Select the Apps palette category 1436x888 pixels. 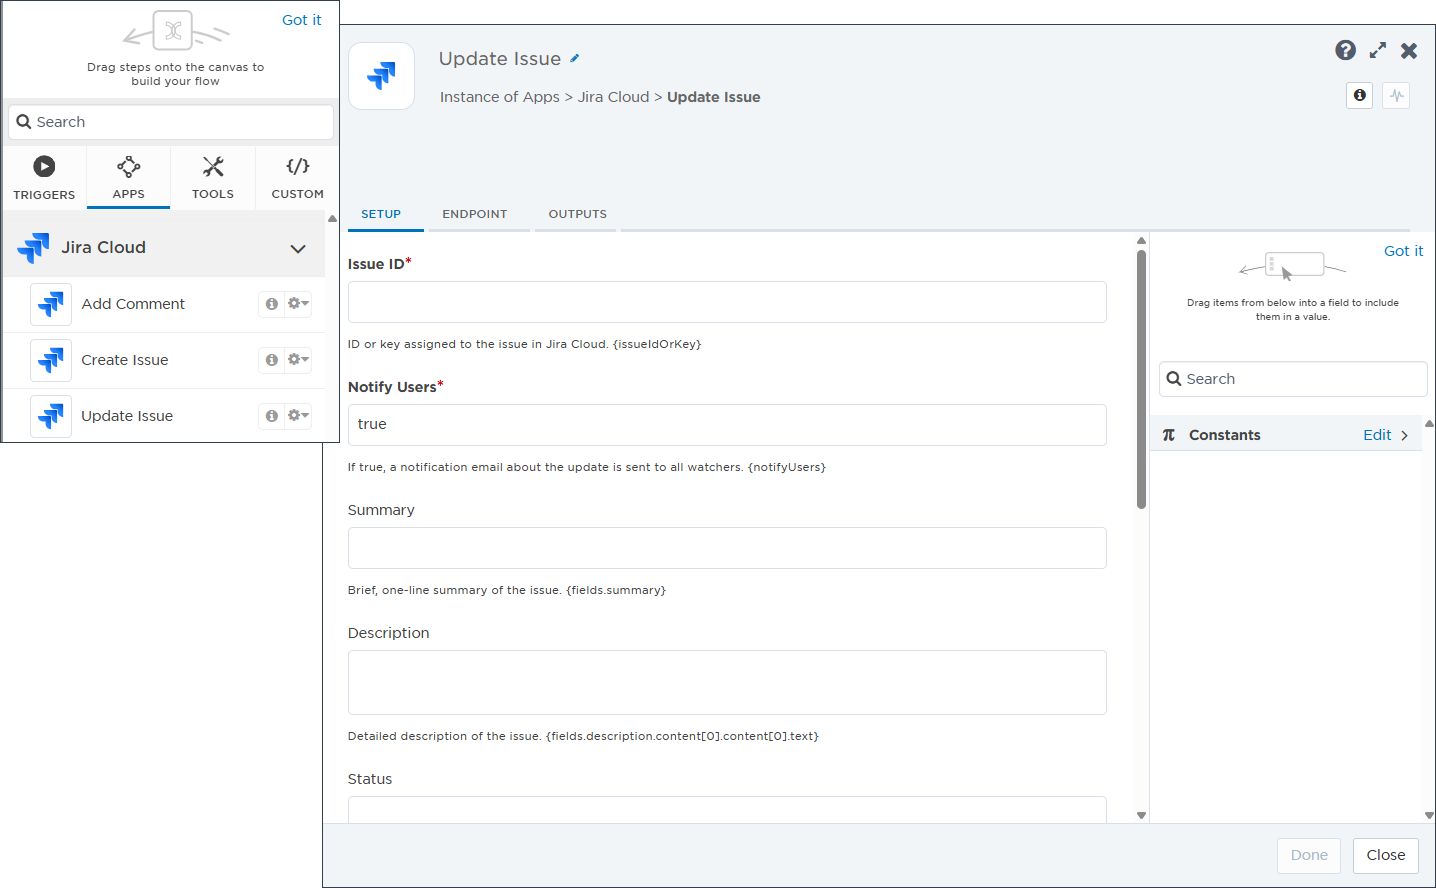pyautogui.click(x=128, y=178)
